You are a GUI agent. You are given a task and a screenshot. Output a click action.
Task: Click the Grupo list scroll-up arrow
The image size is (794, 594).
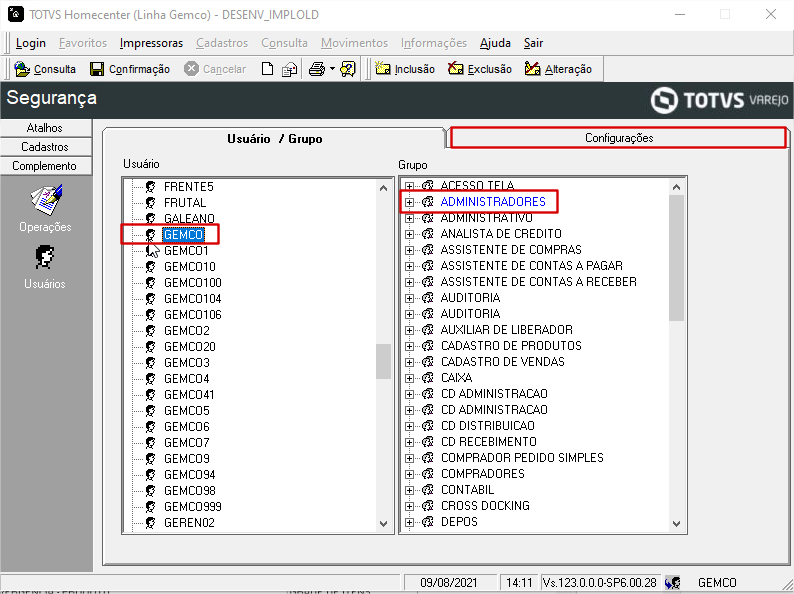[x=676, y=187]
